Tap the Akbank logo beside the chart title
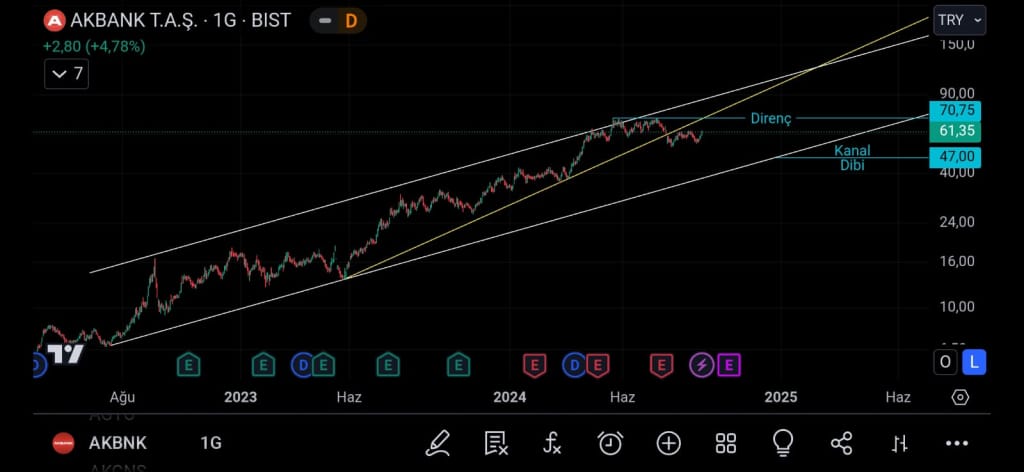The image size is (1024, 472). pyautogui.click(x=54, y=21)
